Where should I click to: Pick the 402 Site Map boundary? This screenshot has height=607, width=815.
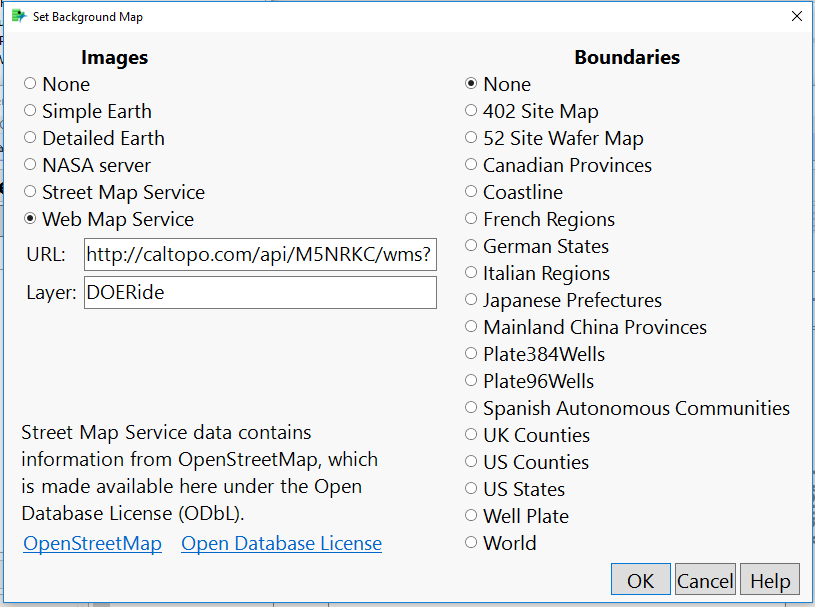pyautogui.click(x=471, y=111)
